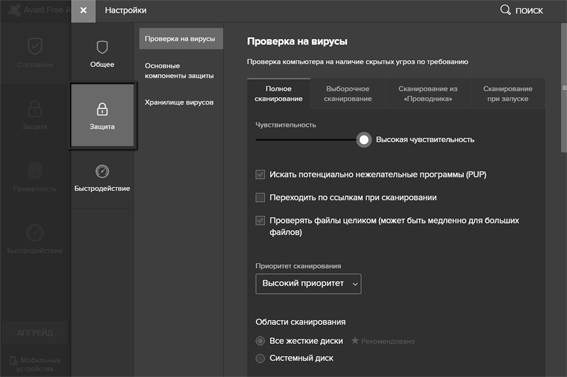Screen dimensions: 567x377
Task: Open the Высокий приоритет dropdown
Action: [308, 284]
